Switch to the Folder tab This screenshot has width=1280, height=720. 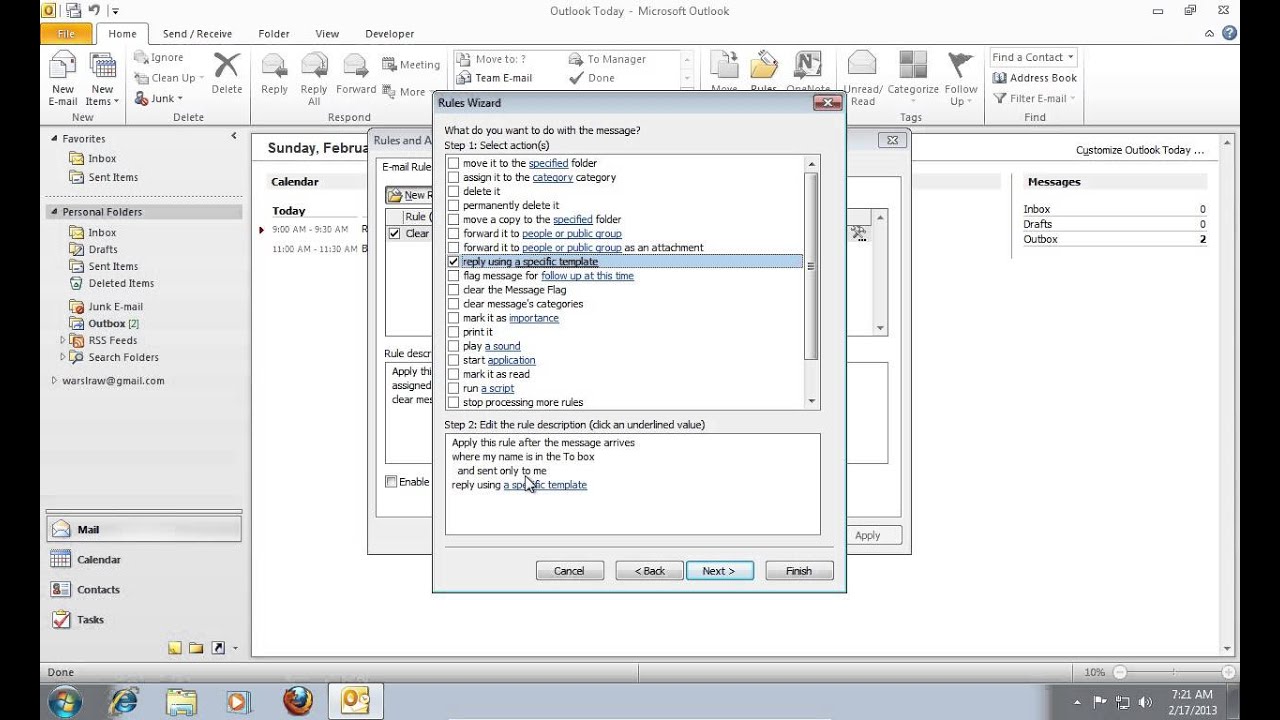(274, 33)
